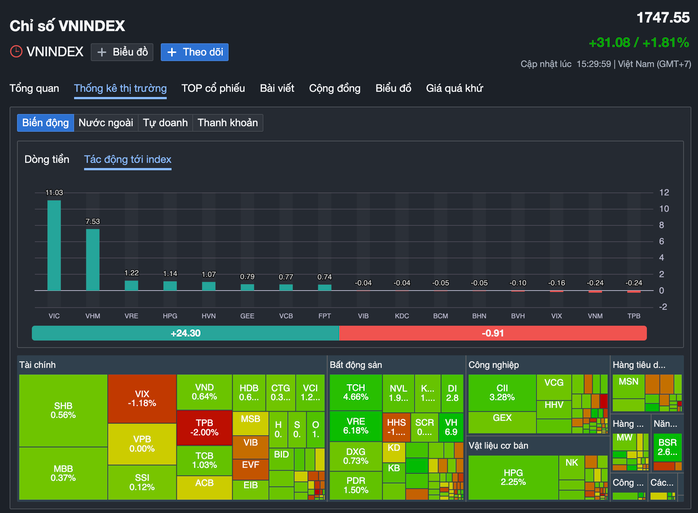Click the red -0.91 summary bar segment
Image resolution: width=698 pixels, height=513 pixels.
pos(493,333)
